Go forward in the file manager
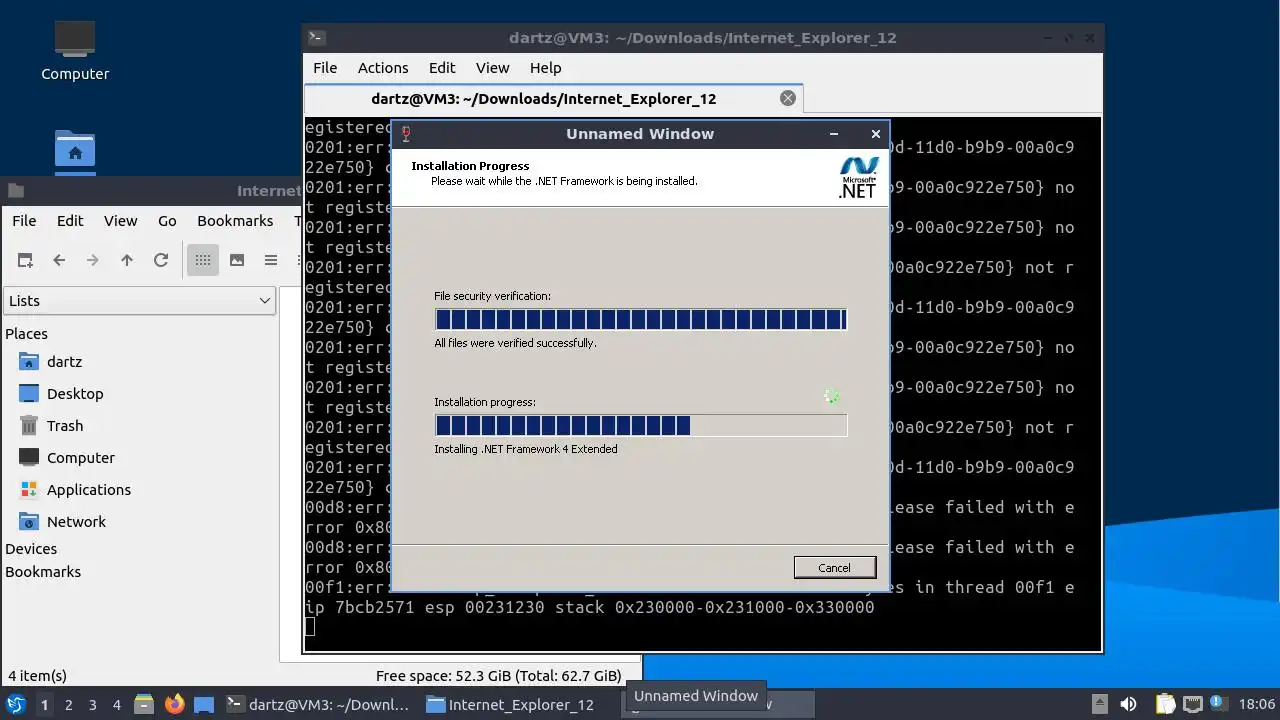 coord(93,260)
